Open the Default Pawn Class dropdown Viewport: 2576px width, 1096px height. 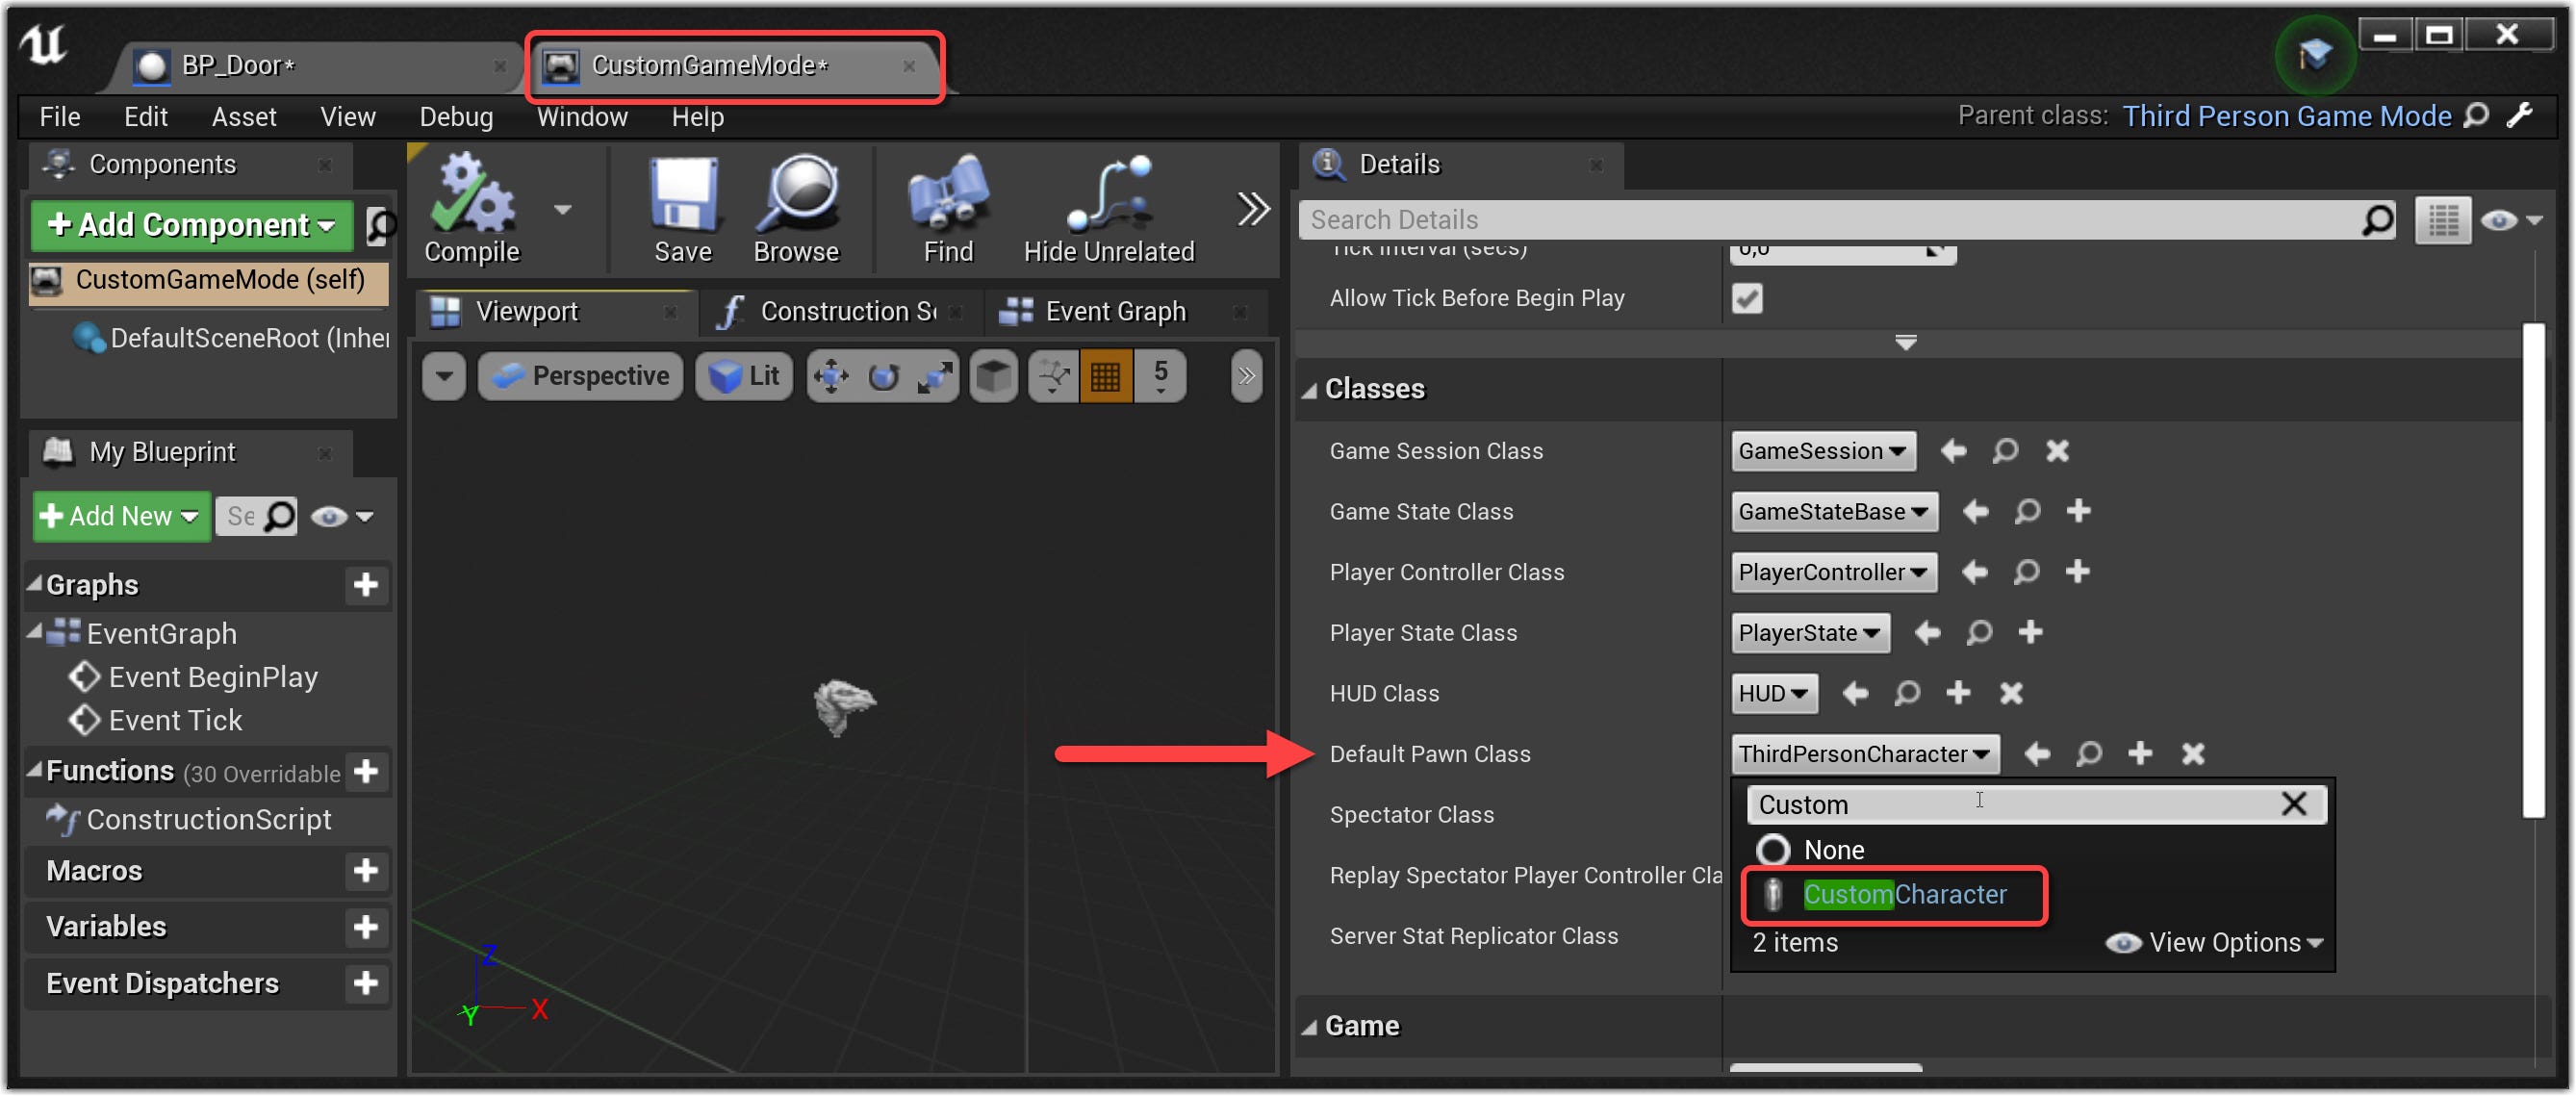(1864, 755)
